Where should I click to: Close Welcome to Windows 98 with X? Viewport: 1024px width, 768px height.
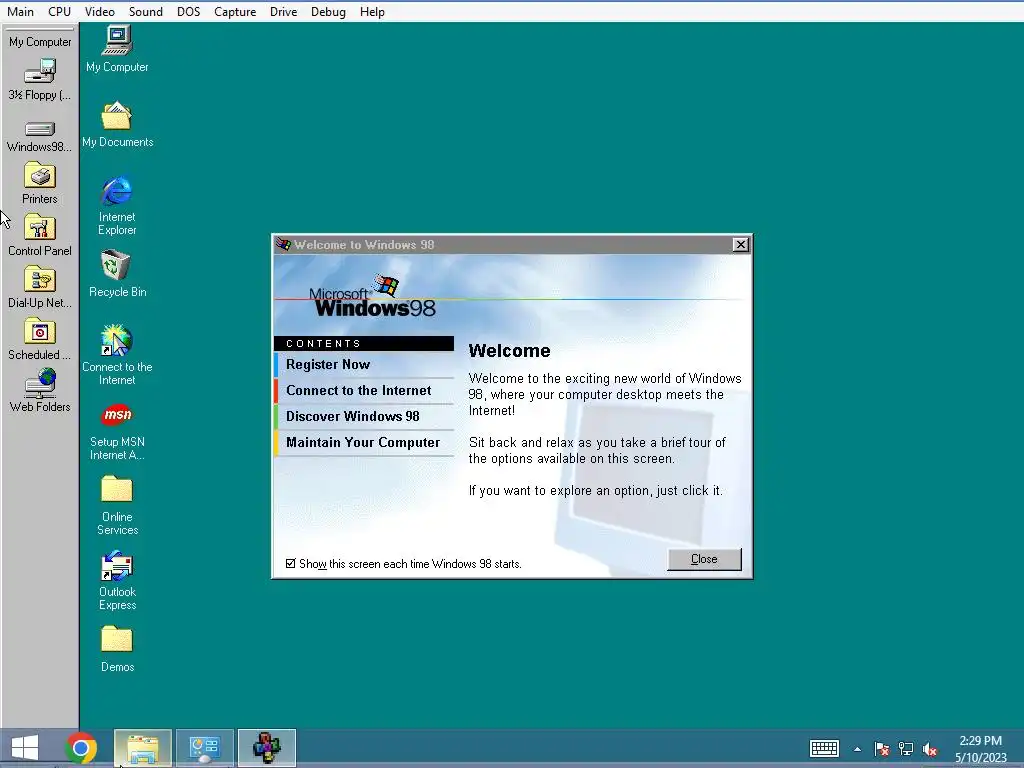point(740,244)
